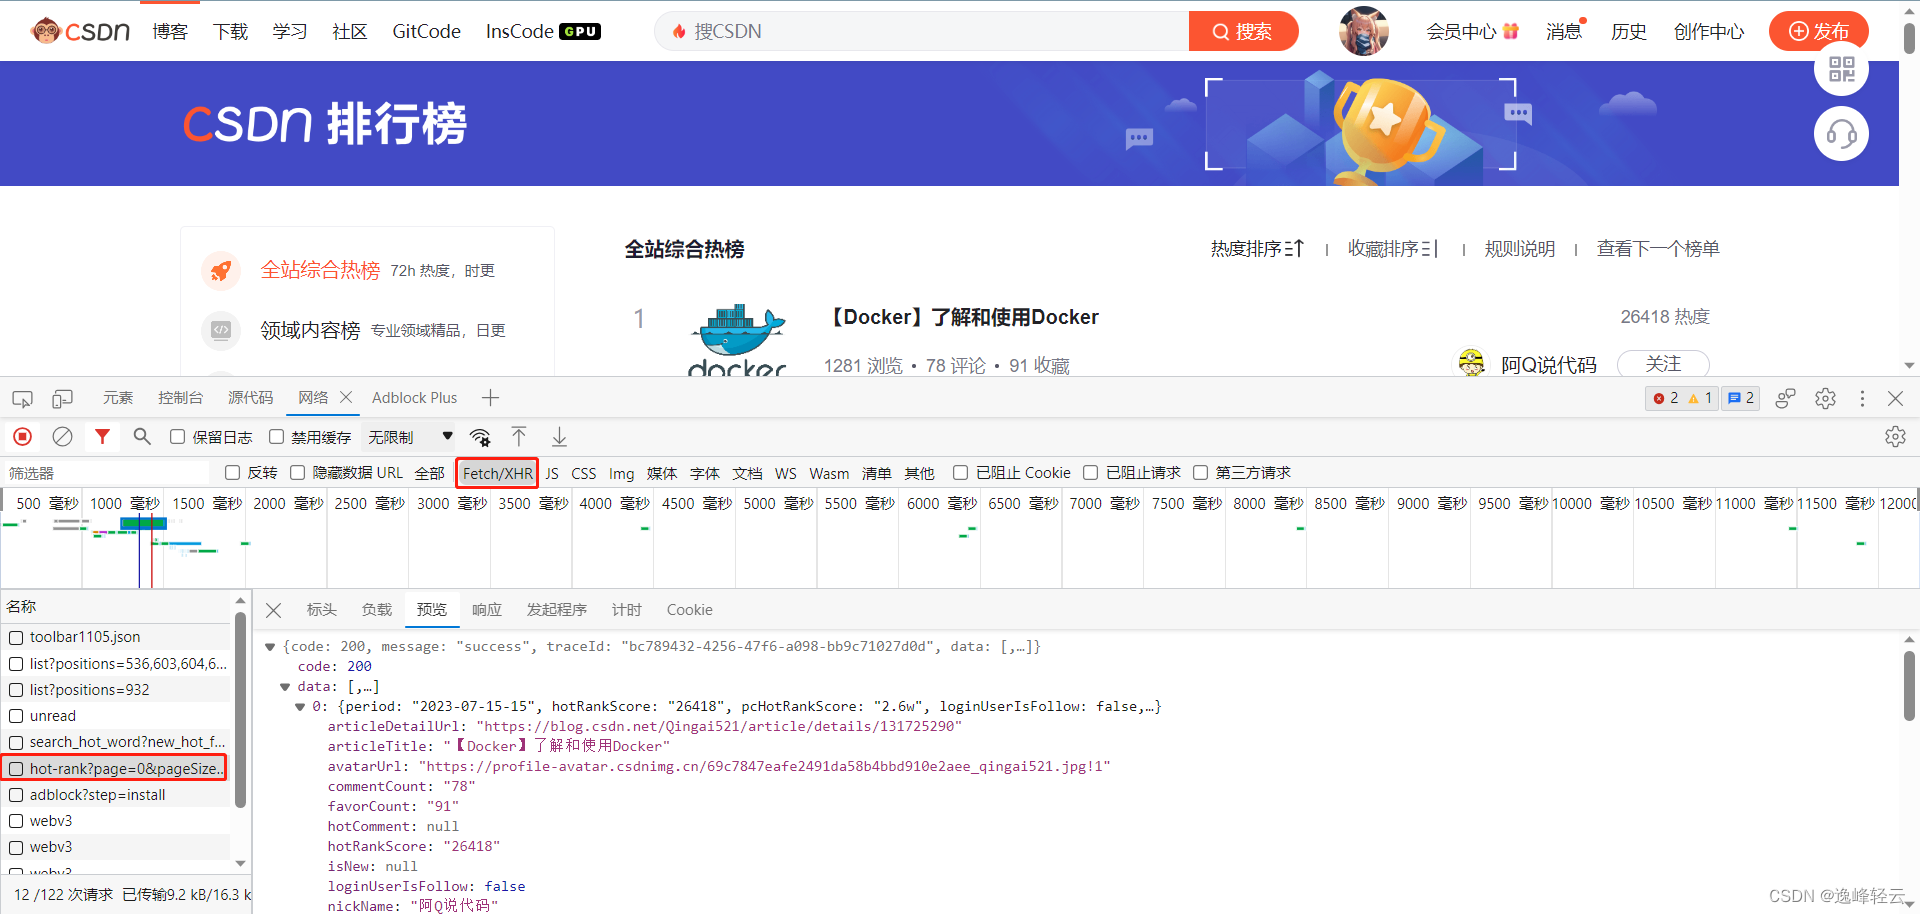
Task: Open the 标头 tab of the request
Action: (x=322, y=610)
